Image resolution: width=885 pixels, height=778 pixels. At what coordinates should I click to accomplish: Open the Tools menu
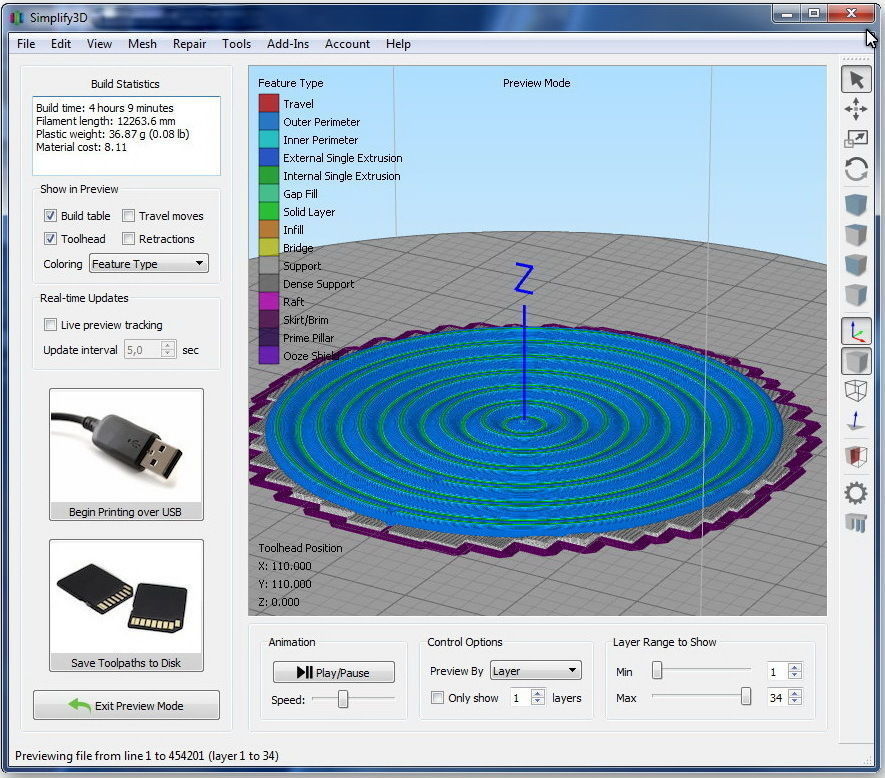[236, 43]
